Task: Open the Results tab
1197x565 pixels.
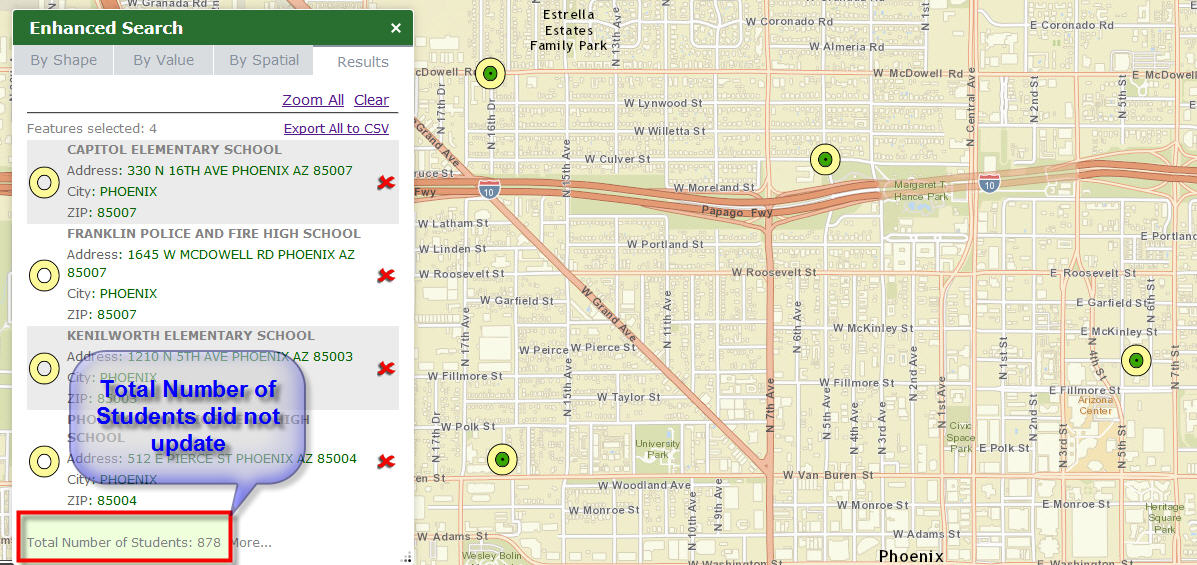Action: pyautogui.click(x=363, y=62)
